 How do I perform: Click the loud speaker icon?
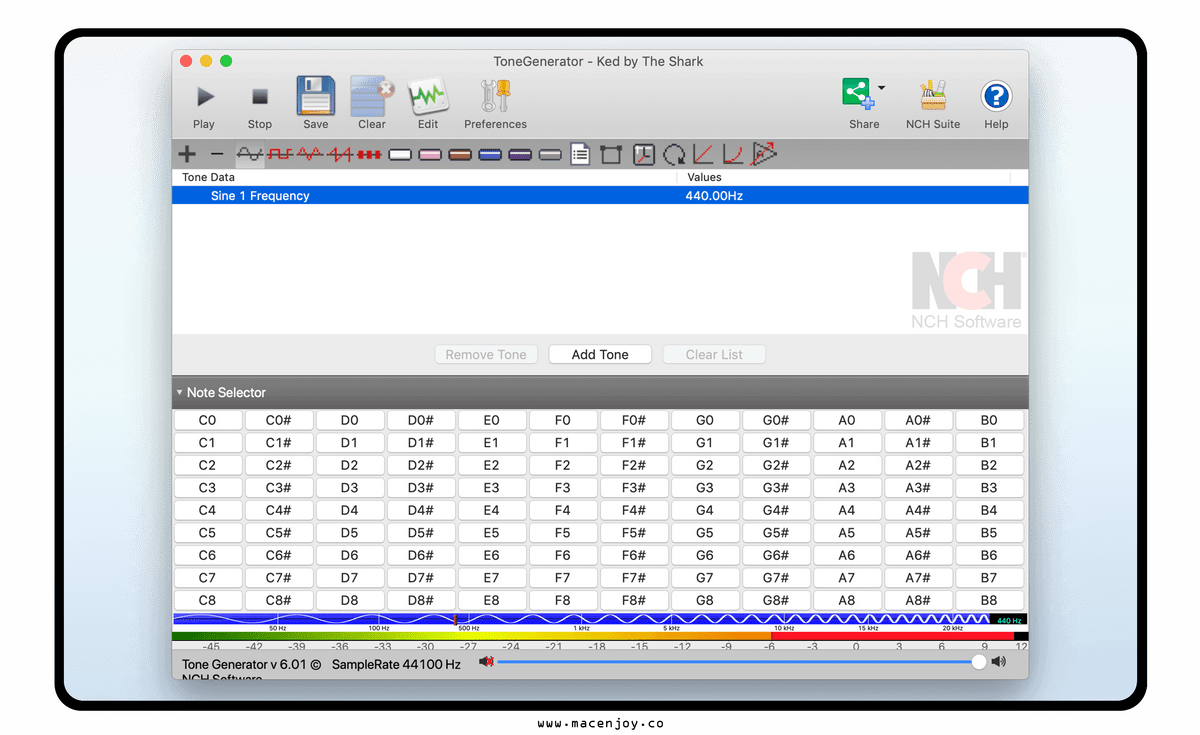[x=998, y=662]
